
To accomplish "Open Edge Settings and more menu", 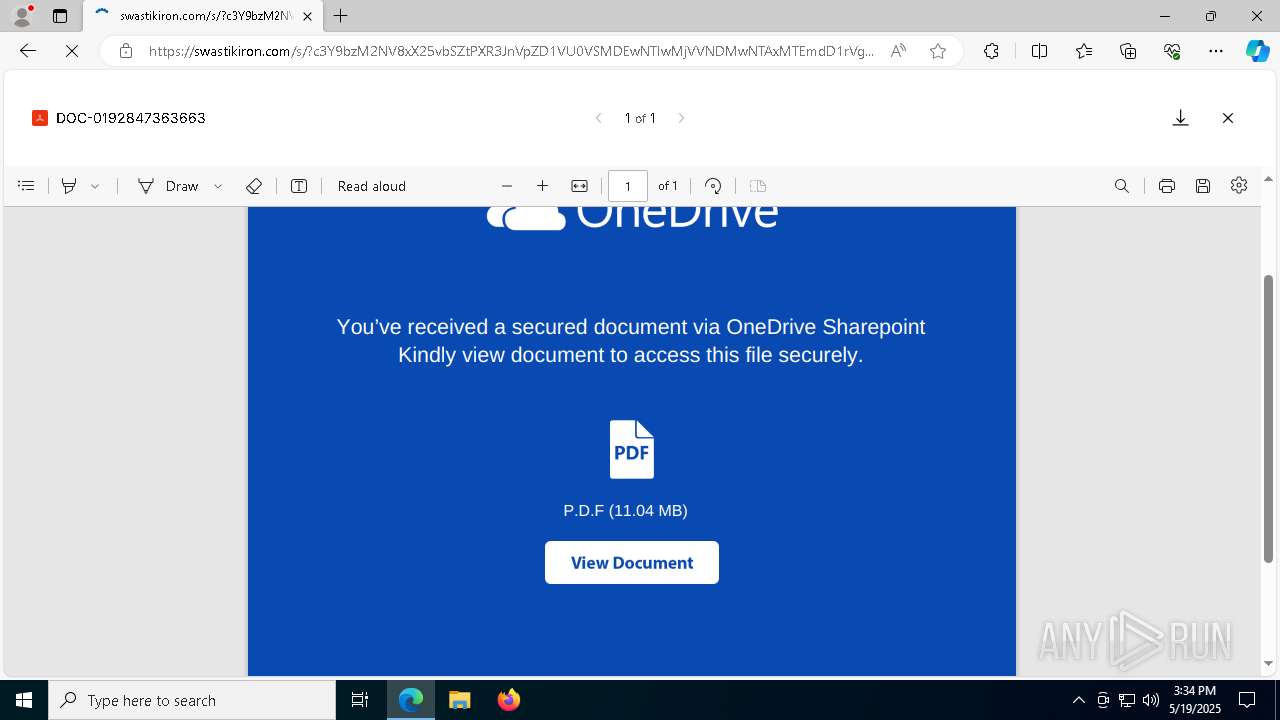I will [1216, 51].
